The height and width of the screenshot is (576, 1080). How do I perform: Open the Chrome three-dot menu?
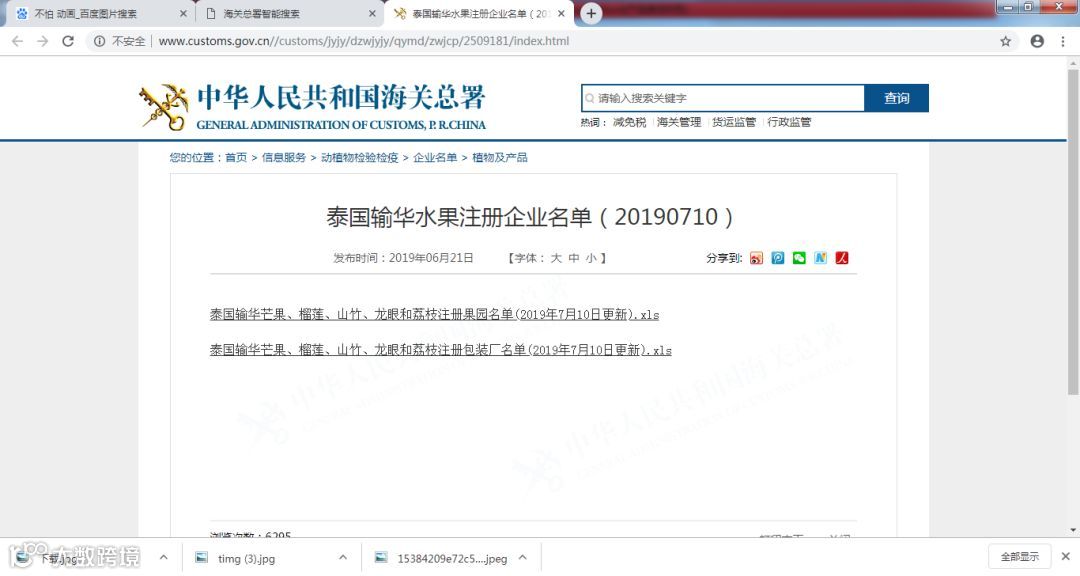tap(1063, 41)
